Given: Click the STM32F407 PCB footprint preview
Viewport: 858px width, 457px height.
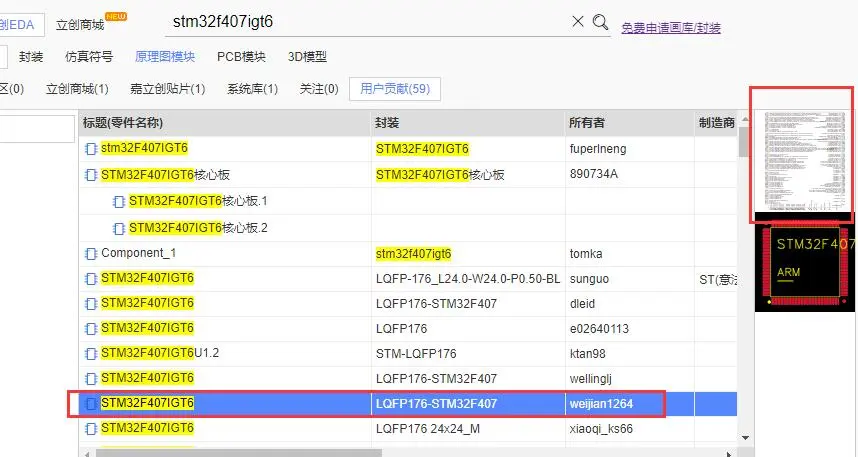Looking at the screenshot, I should (805, 265).
